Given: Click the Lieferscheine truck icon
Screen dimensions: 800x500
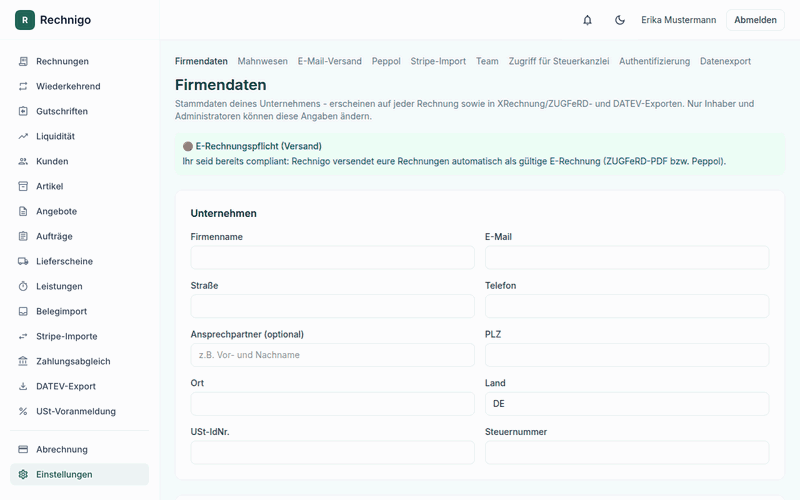Looking at the screenshot, I should point(23,261).
